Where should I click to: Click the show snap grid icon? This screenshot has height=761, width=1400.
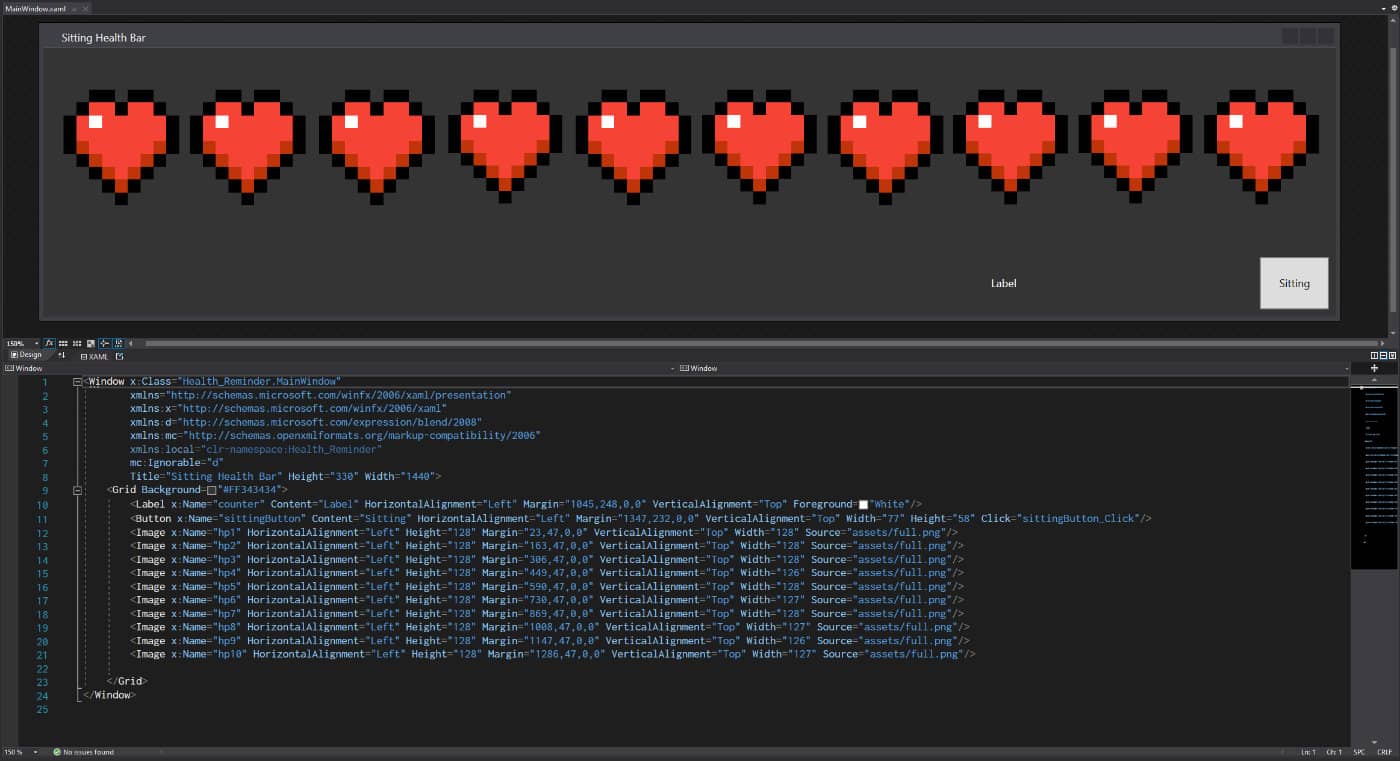click(63, 343)
